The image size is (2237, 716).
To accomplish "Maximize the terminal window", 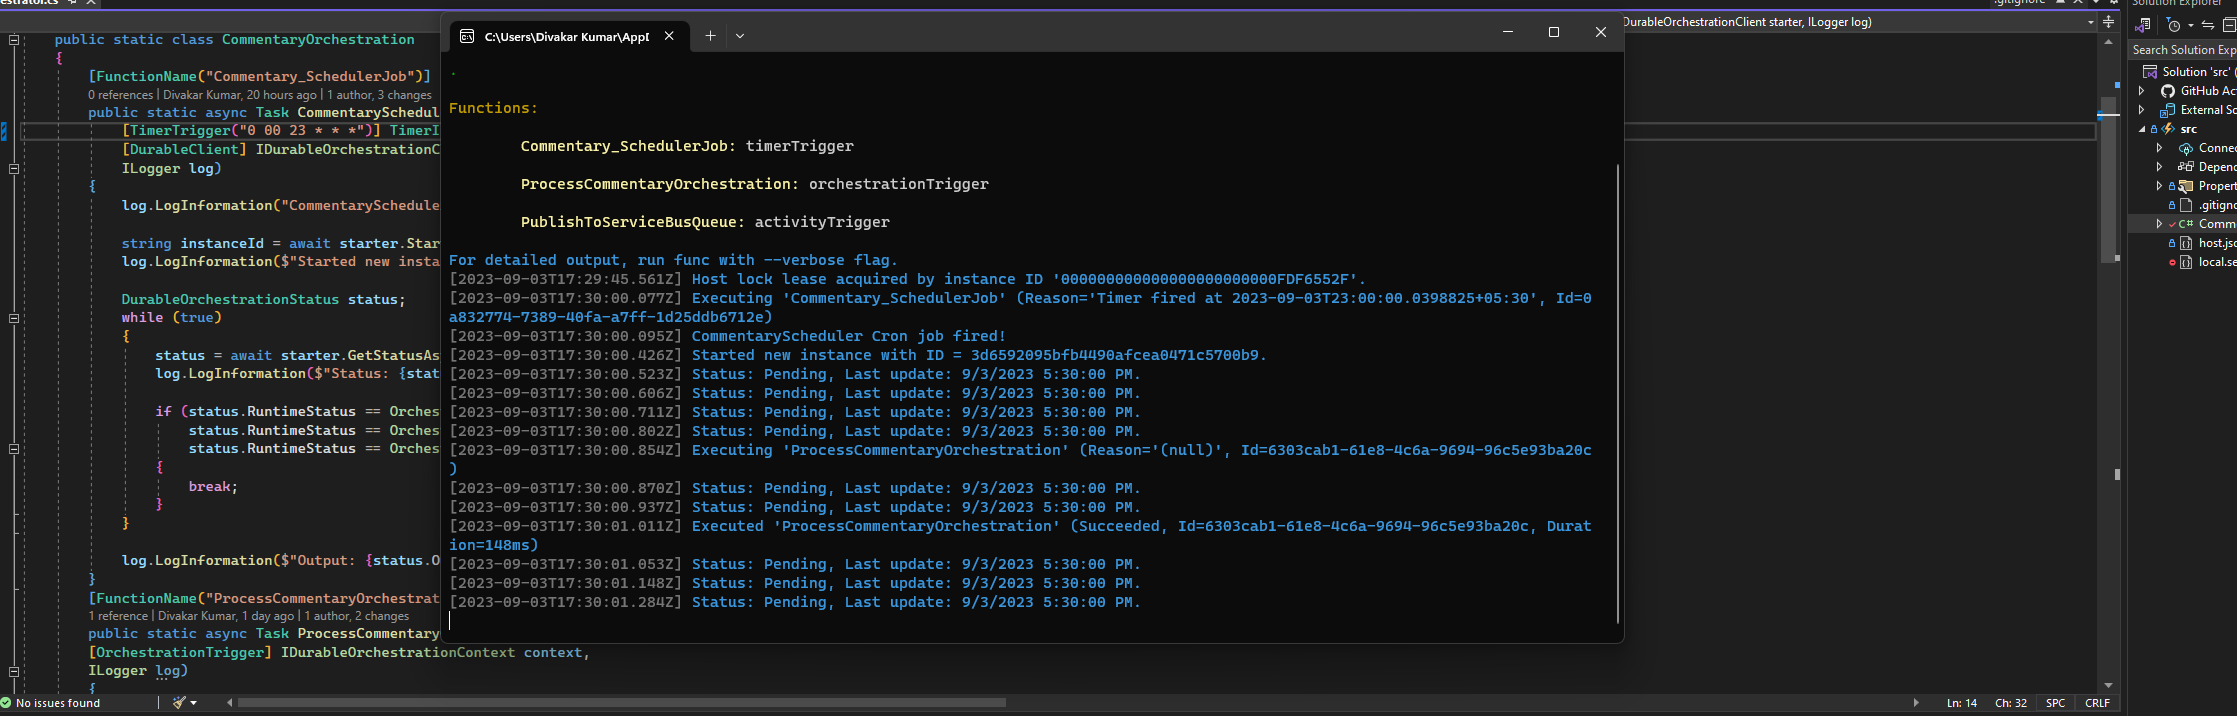I will 1554,32.
